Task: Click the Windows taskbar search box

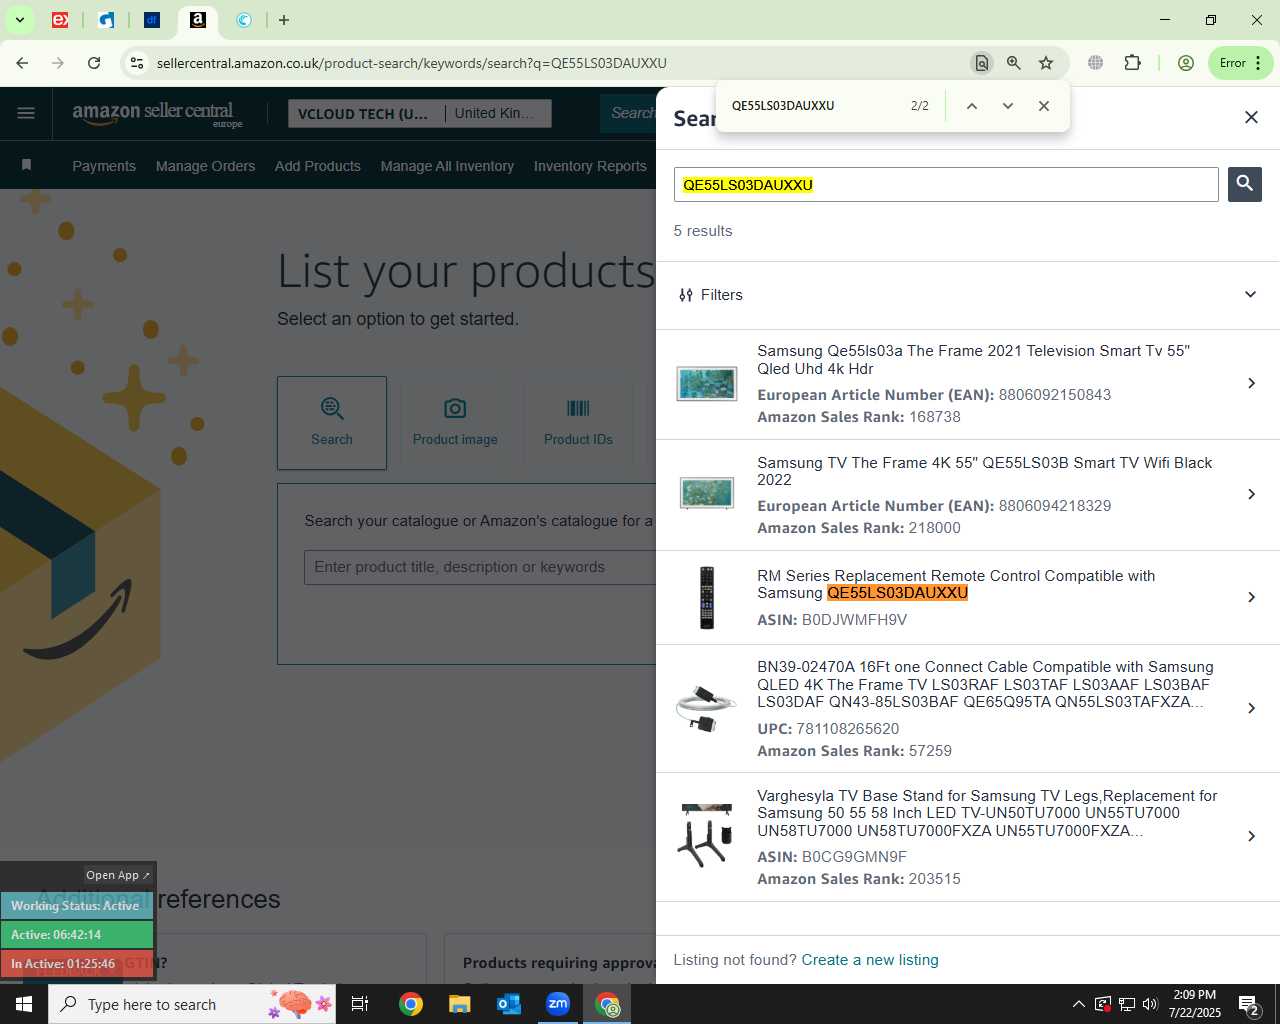Action: (192, 1004)
